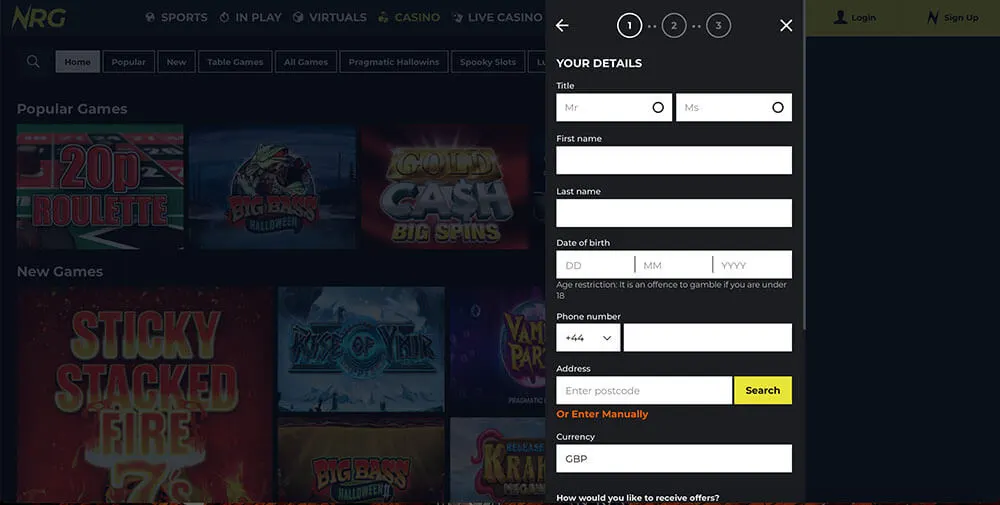Click the DD day field
Screen dimensions: 1000x505
click(594, 265)
